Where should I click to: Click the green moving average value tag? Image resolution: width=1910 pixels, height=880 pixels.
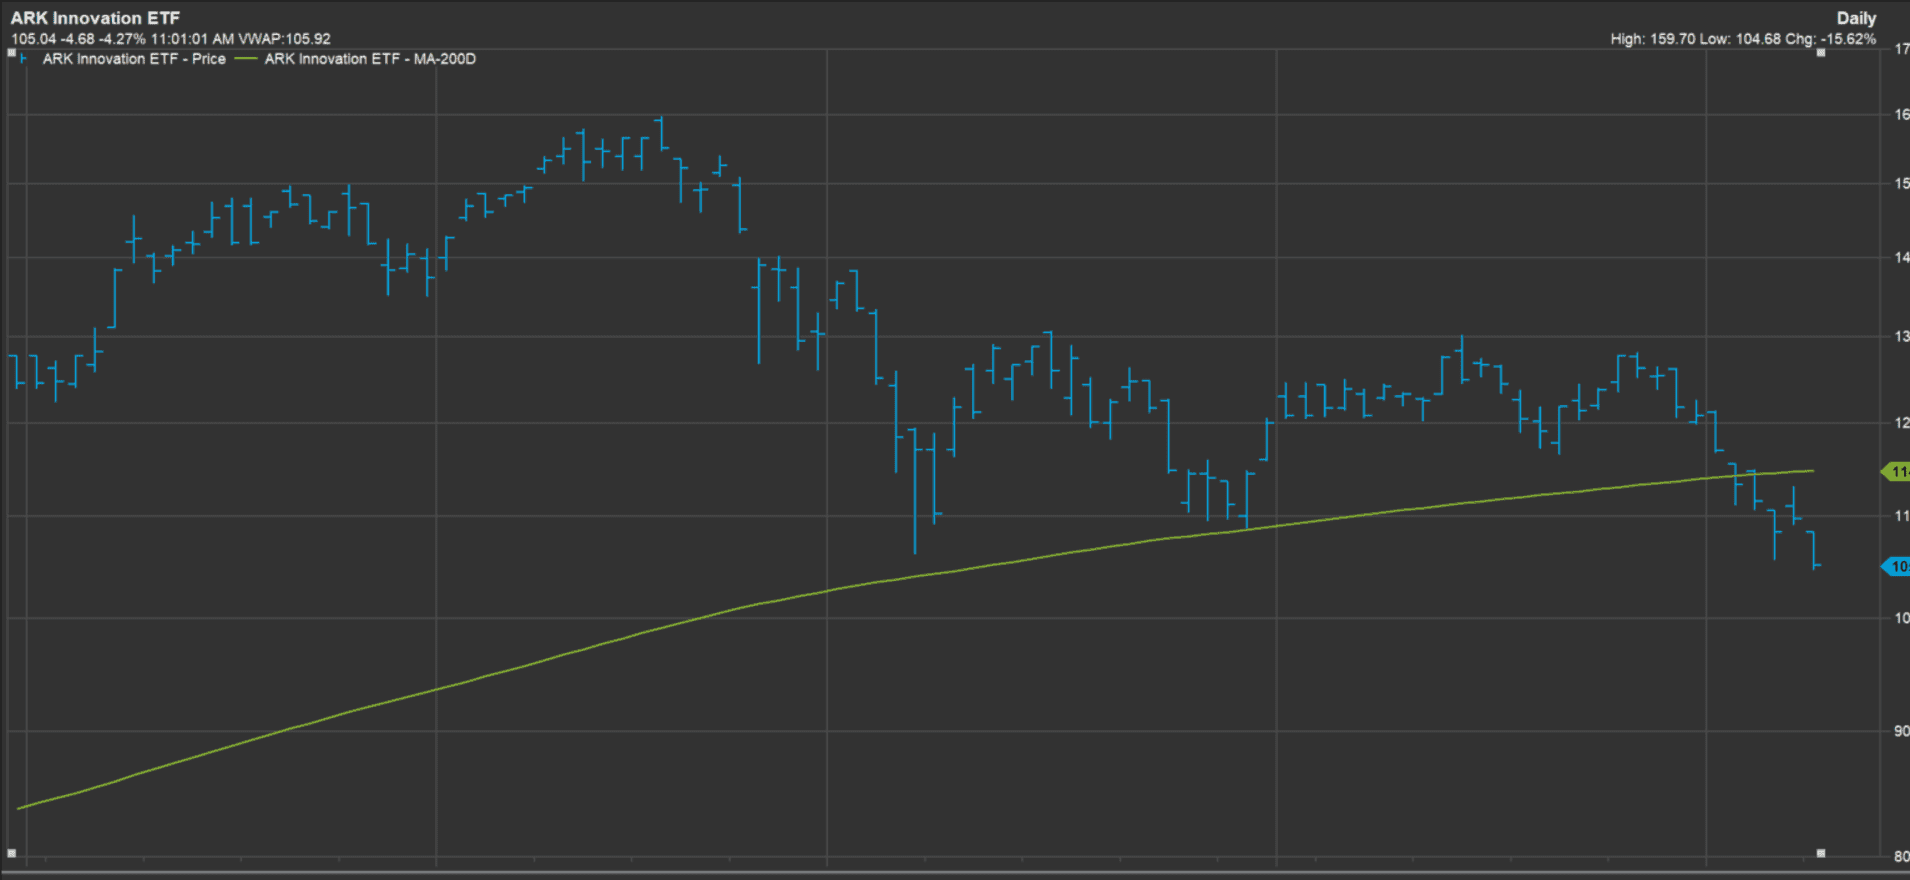coord(1896,472)
